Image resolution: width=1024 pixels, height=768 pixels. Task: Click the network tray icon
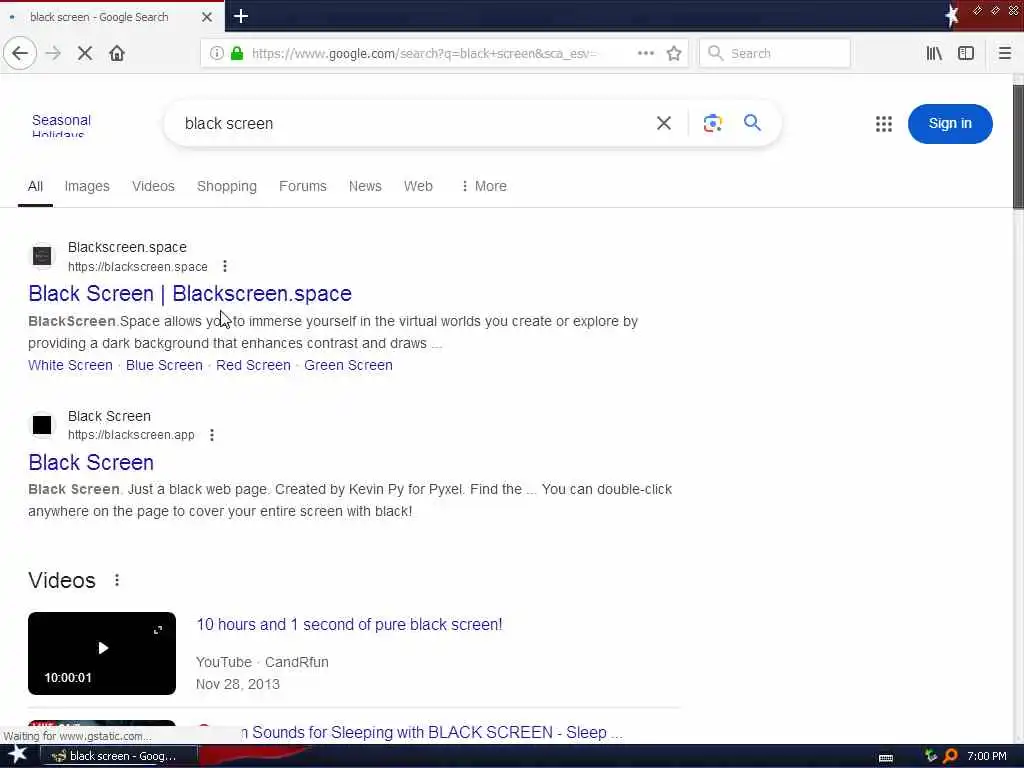coord(931,756)
